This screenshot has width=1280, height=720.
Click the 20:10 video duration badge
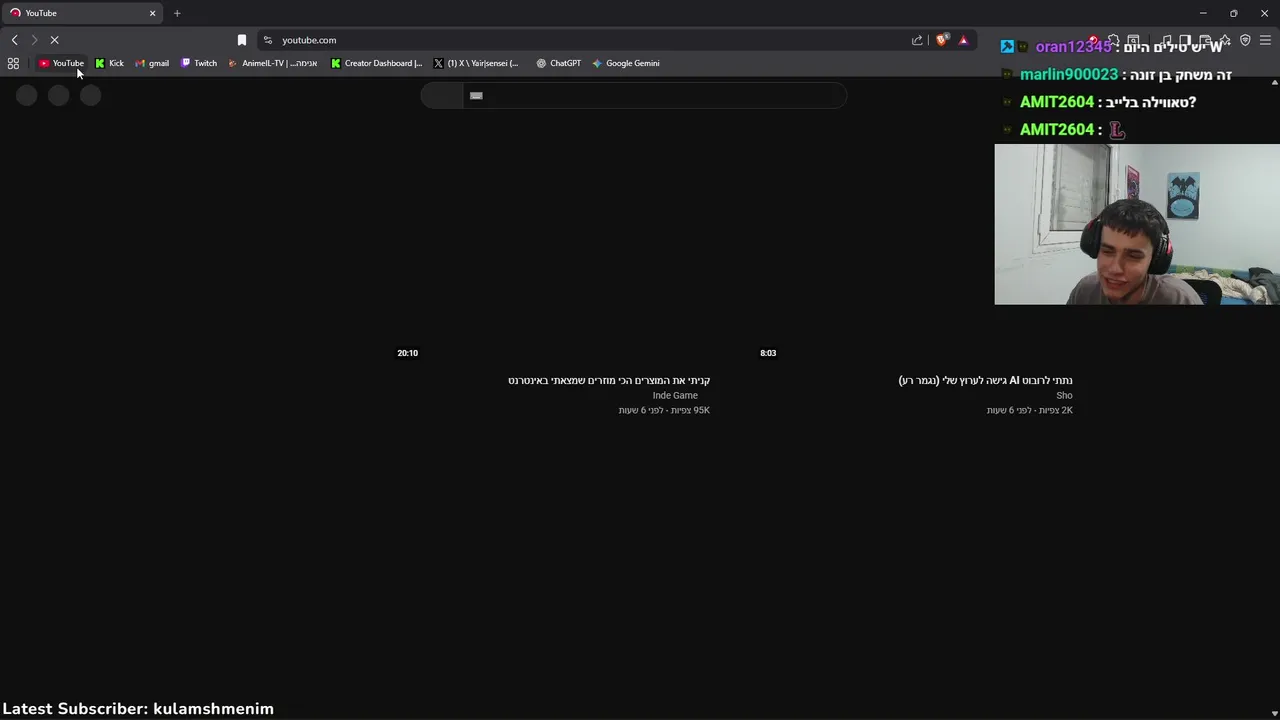point(407,353)
